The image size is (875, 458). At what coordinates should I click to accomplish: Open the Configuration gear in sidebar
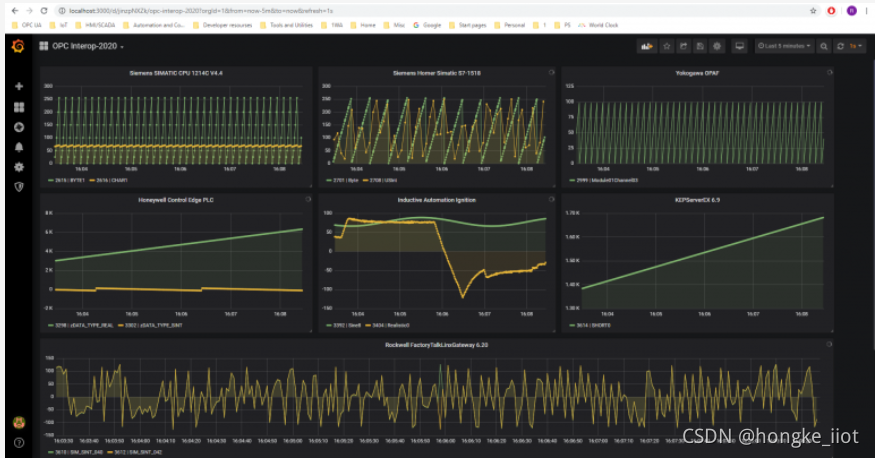[19, 167]
